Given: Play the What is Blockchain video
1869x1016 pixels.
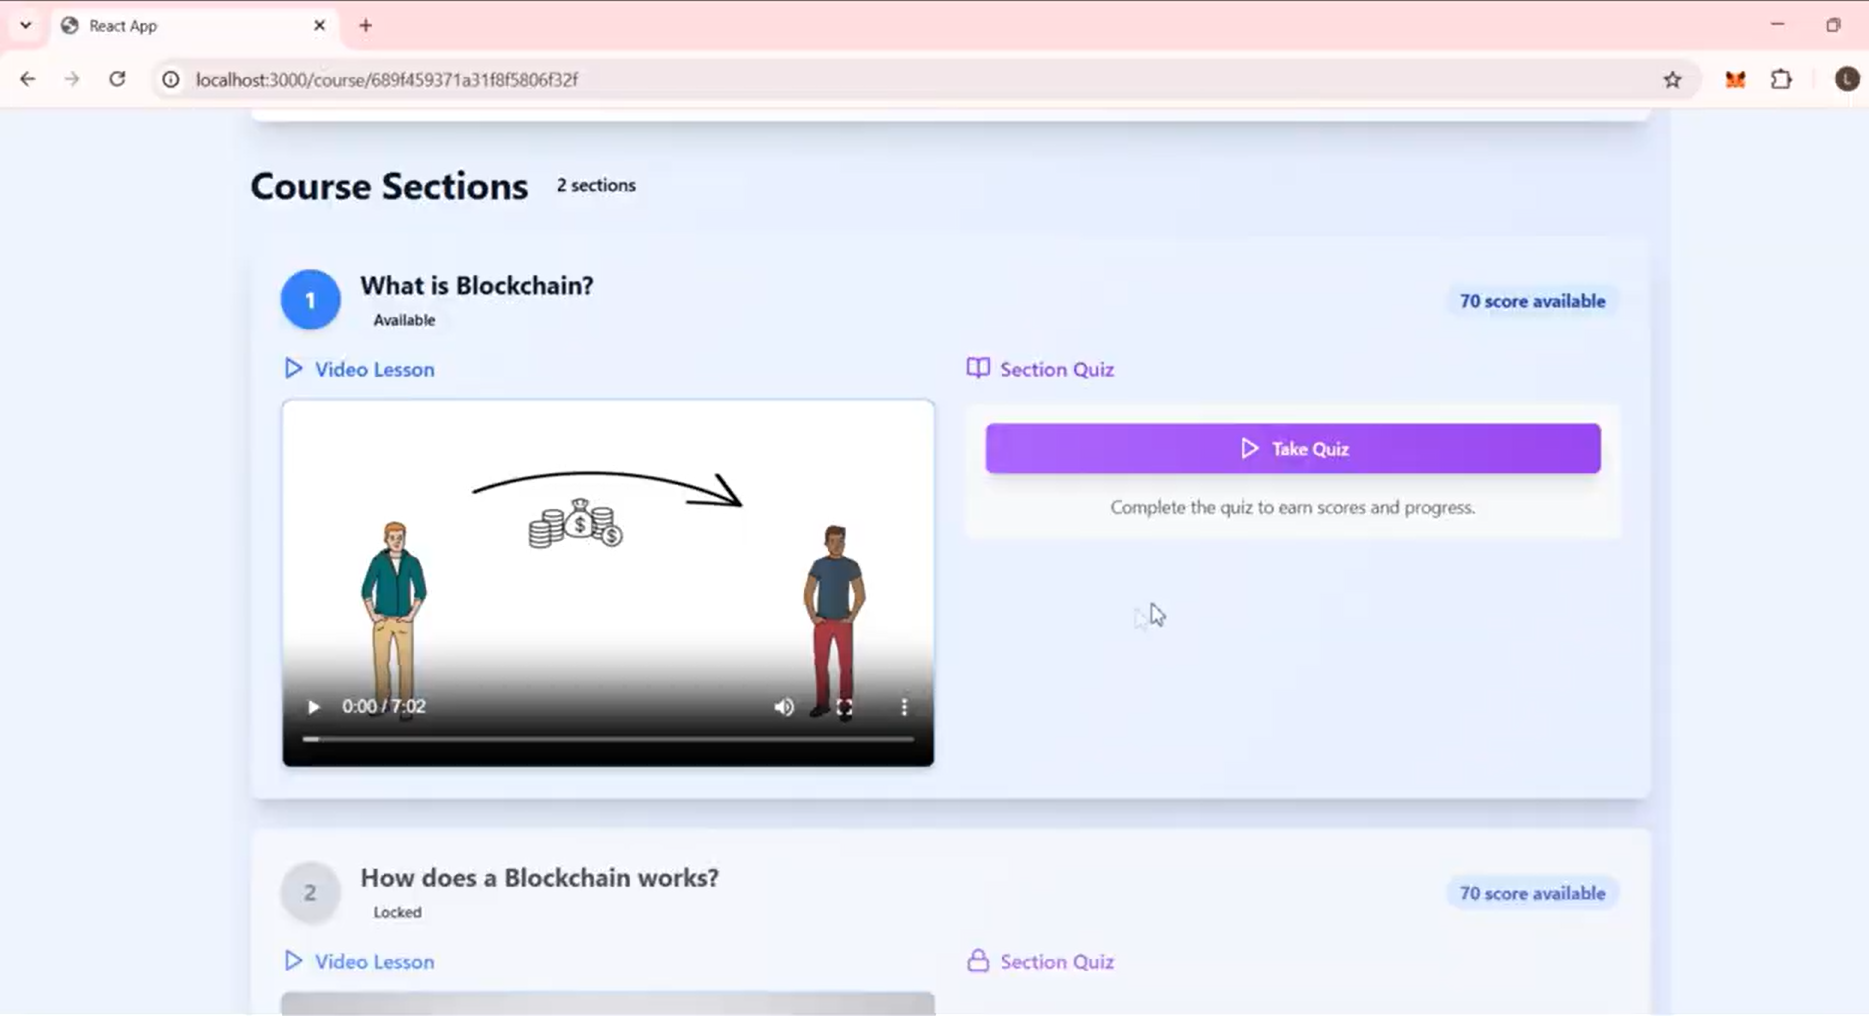Looking at the screenshot, I should coord(313,707).
